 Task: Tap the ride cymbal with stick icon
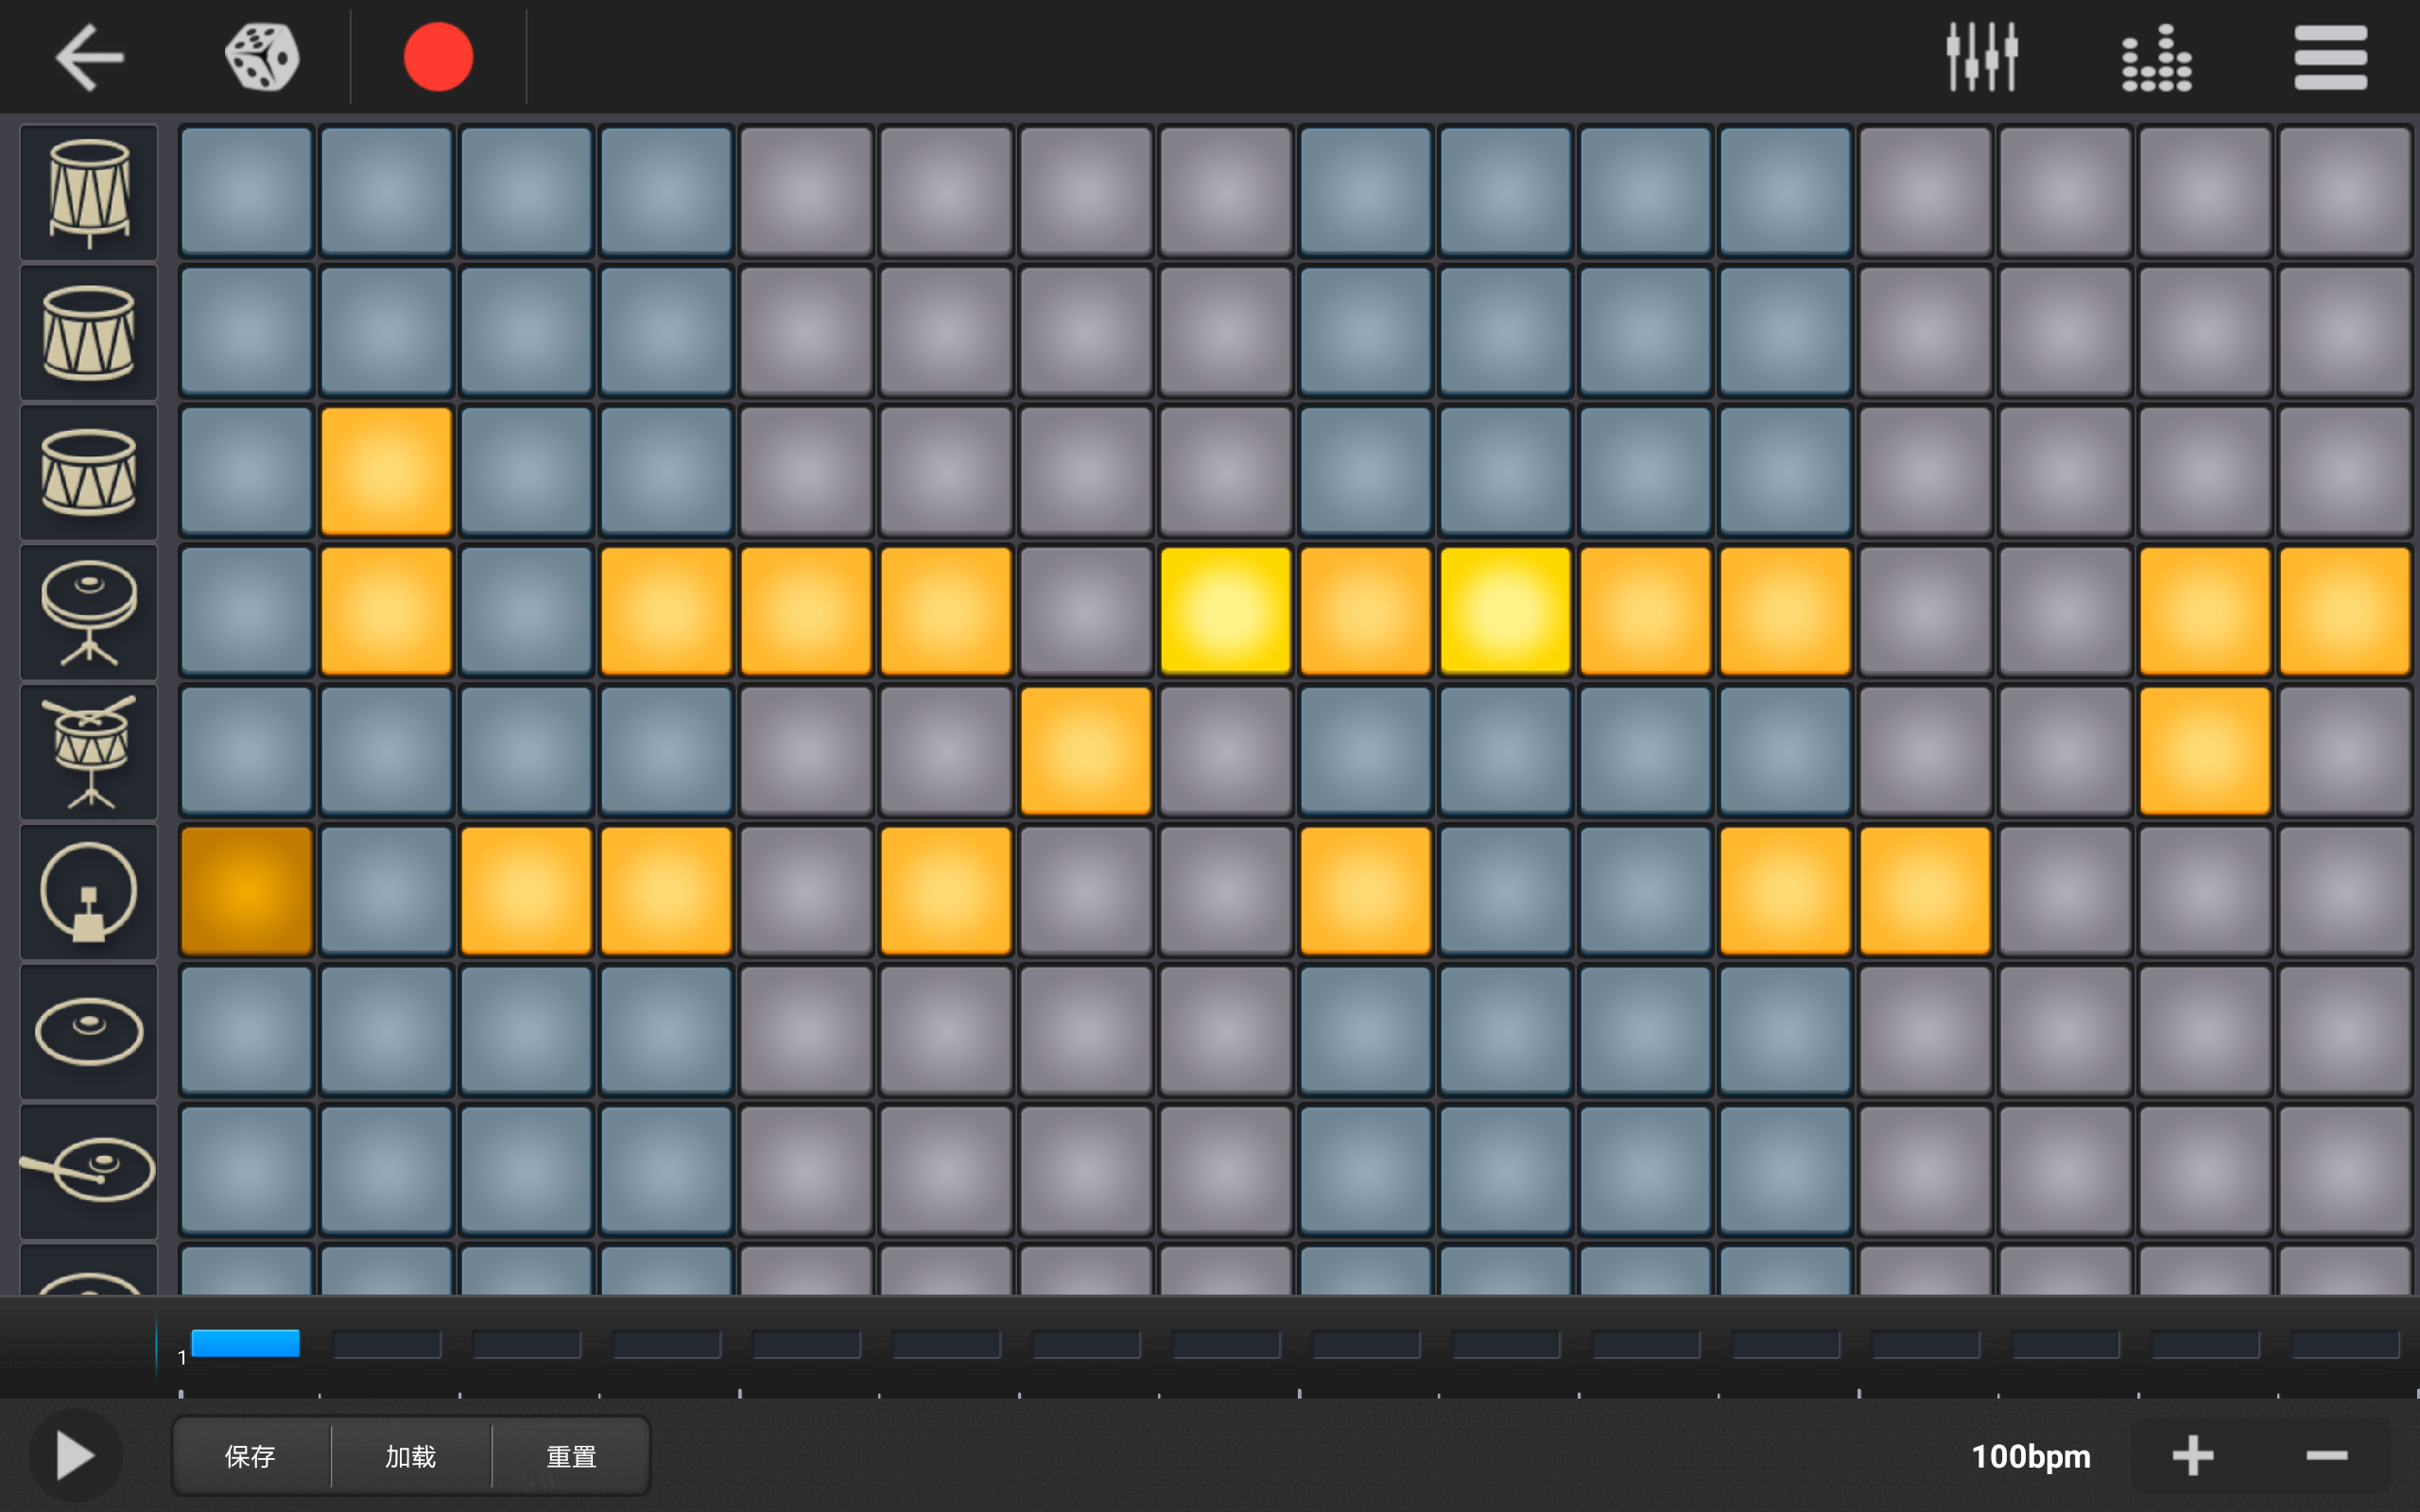point(89,1170)
